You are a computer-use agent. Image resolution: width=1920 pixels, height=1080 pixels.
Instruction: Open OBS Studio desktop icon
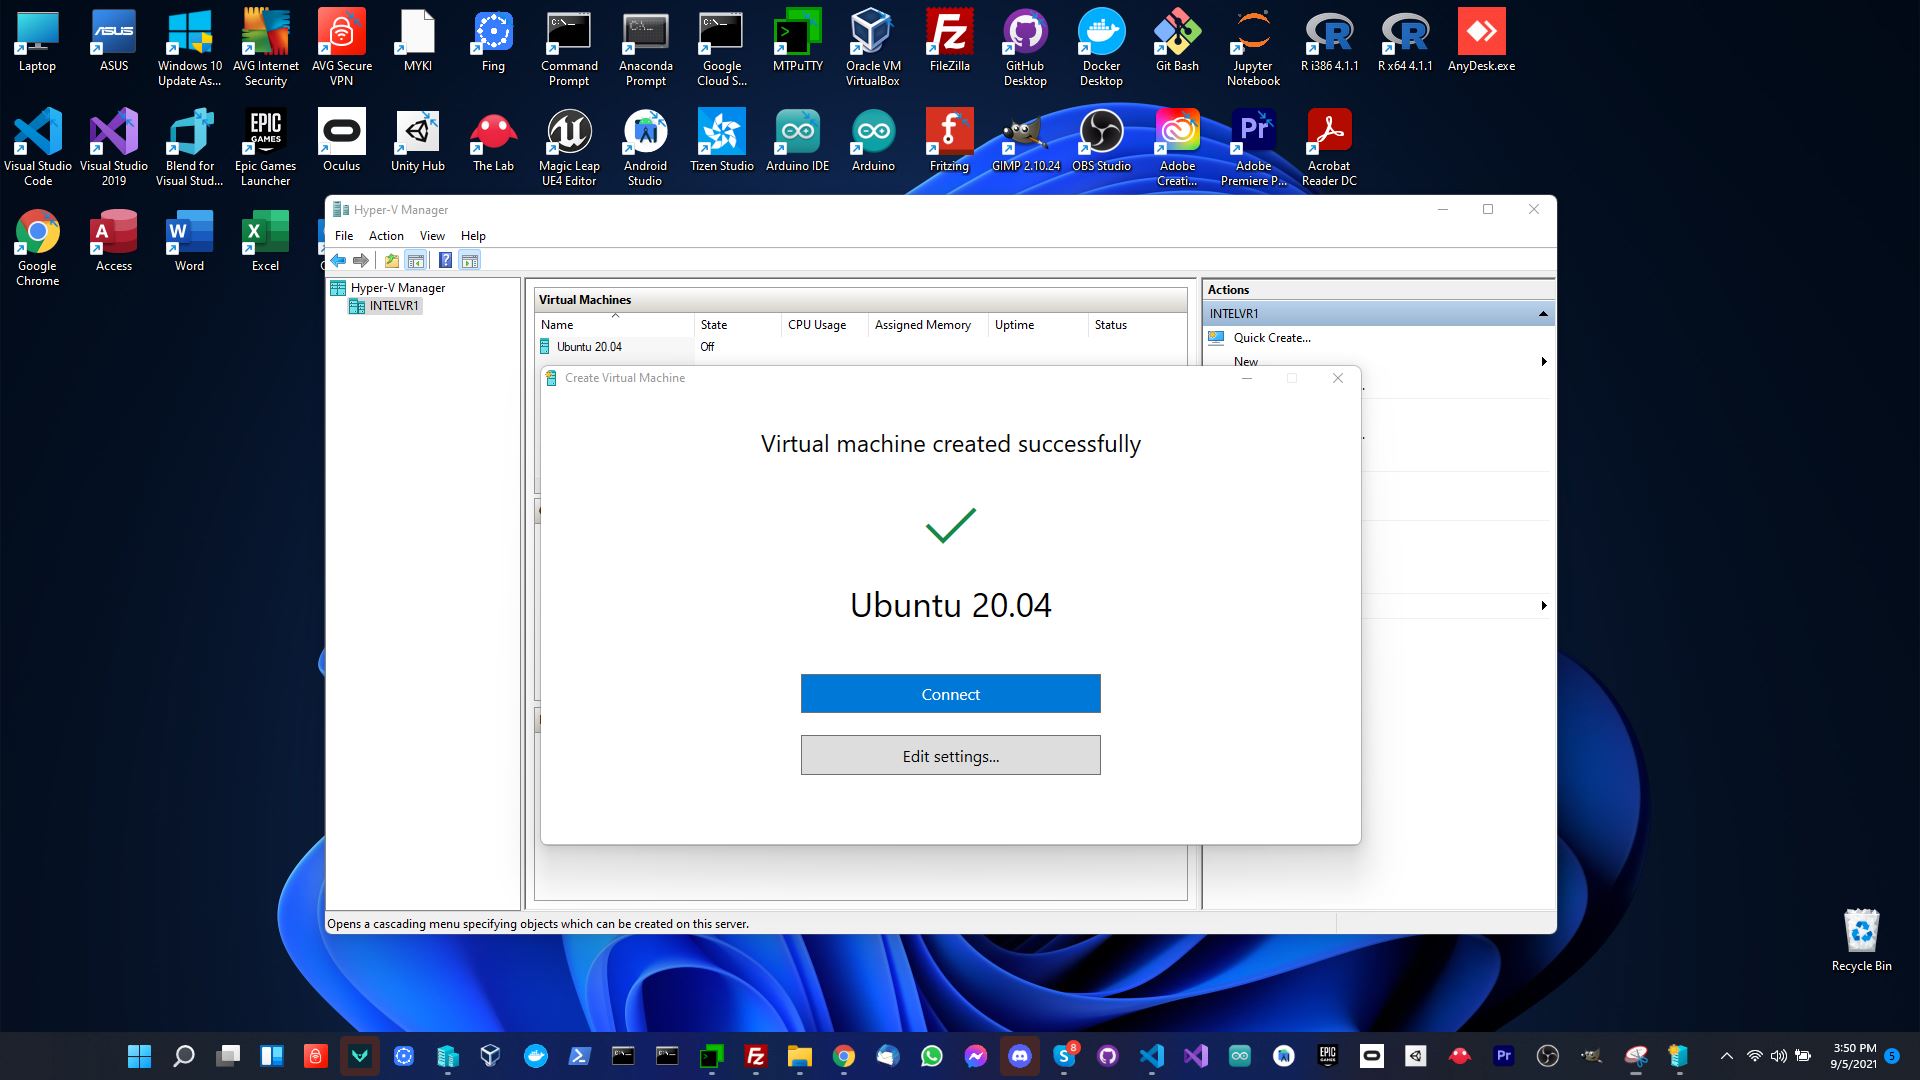click(1101, 140)
